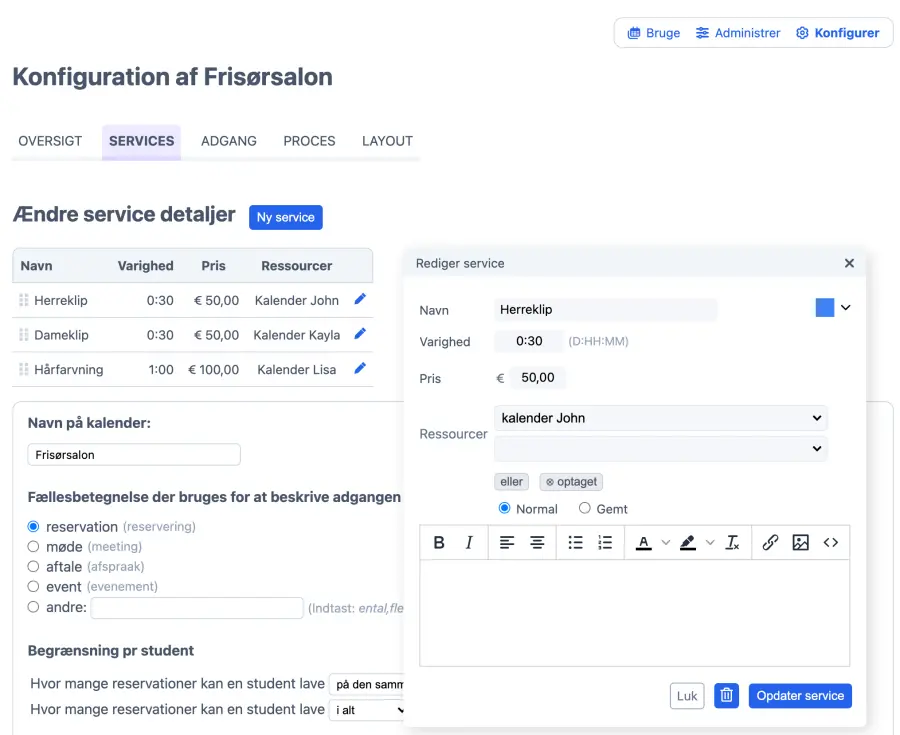Clear text formatting in editor
The image size is (900, 735).
pyautogui.click(x=733, y=543)
